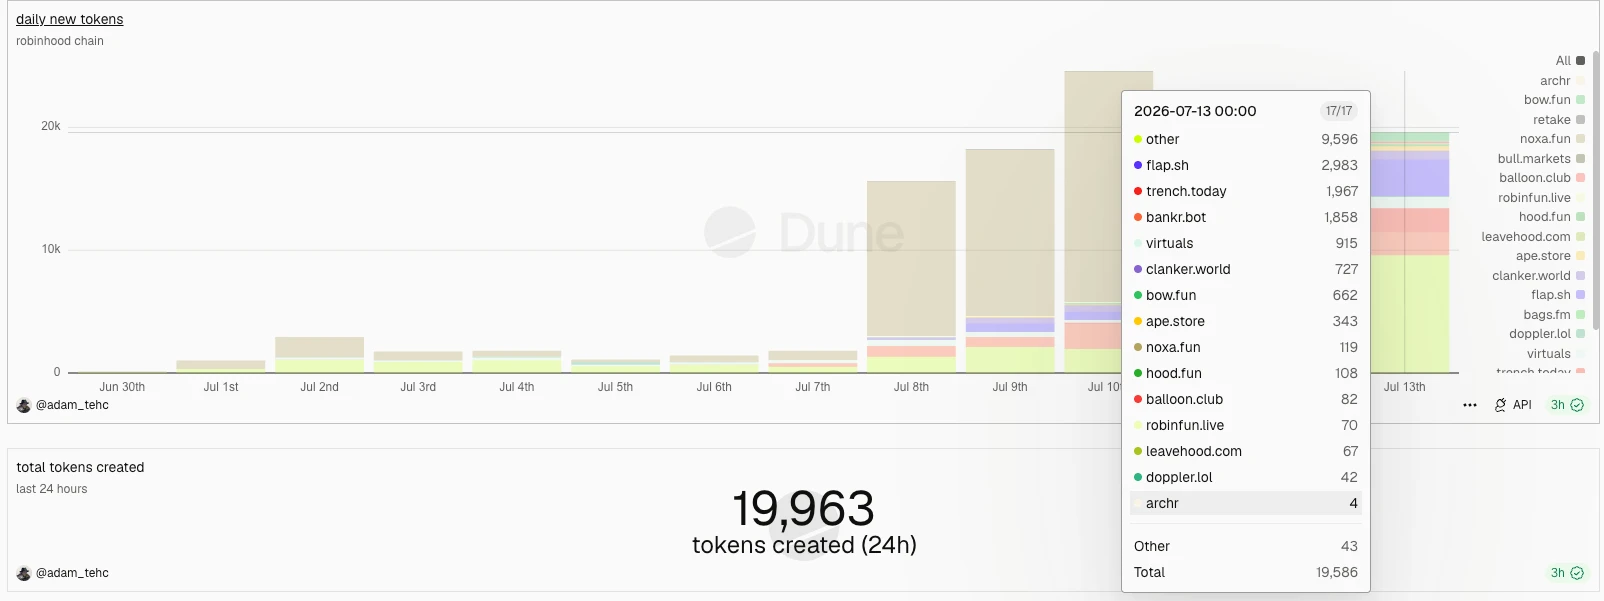Viewport: 1604px width, 601px height.
Task: Toggle the balloon.club legend series
Action: click(1542, 178)
